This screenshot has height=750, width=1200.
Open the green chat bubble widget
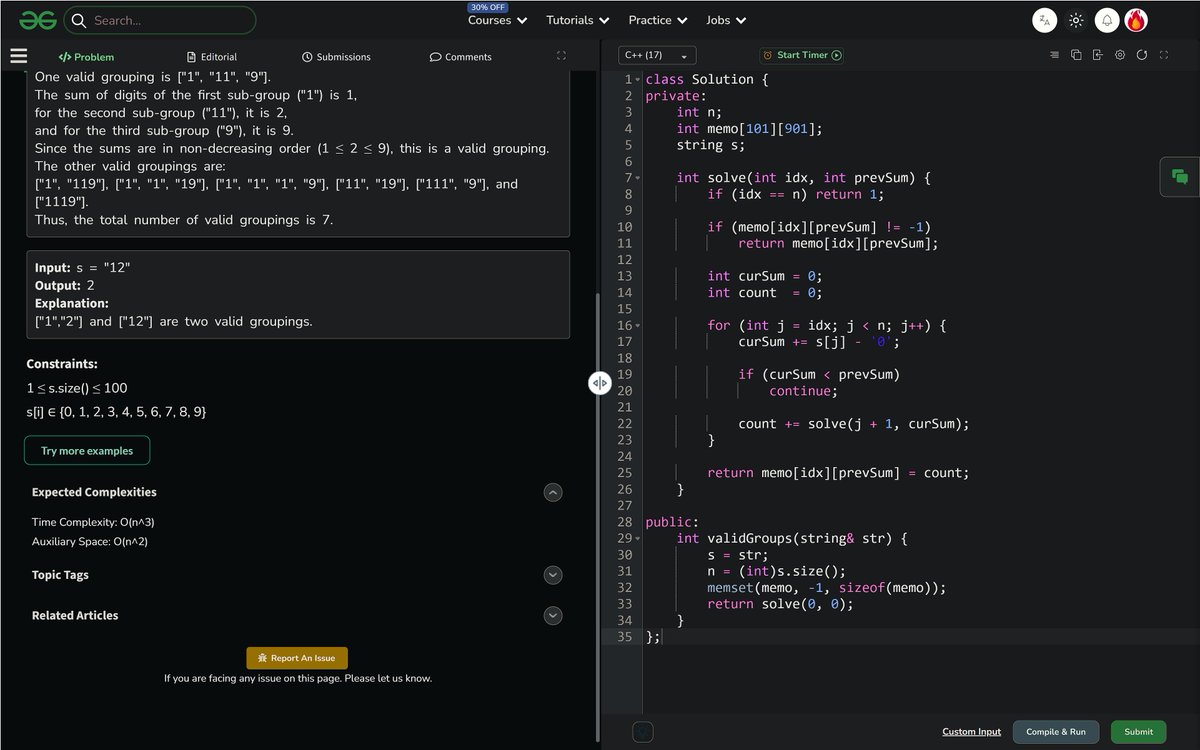click(x=1180, y=177)
